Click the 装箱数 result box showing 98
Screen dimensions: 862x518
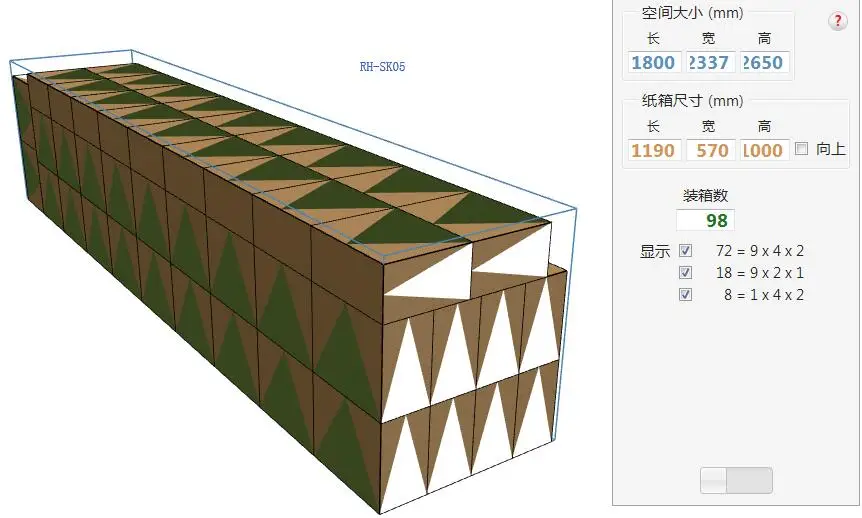[705, 221]
